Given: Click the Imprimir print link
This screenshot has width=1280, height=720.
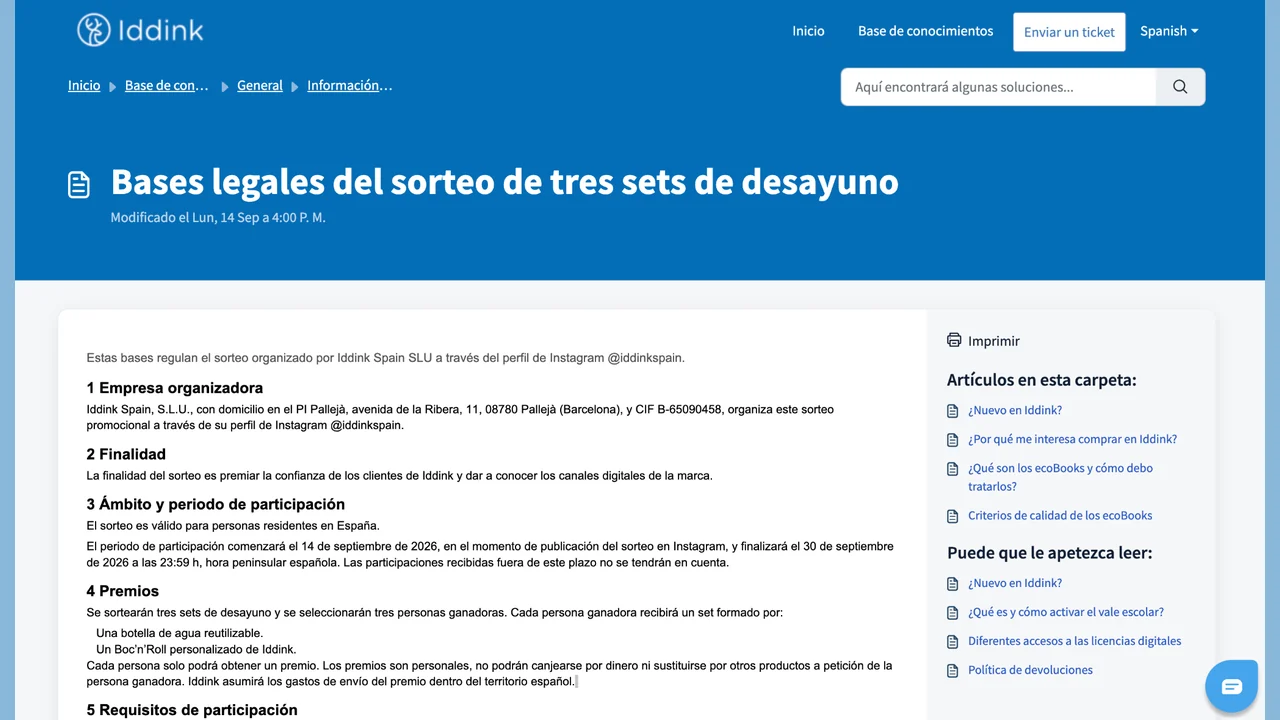Looking at the screenshot, I should coord(994,341).
